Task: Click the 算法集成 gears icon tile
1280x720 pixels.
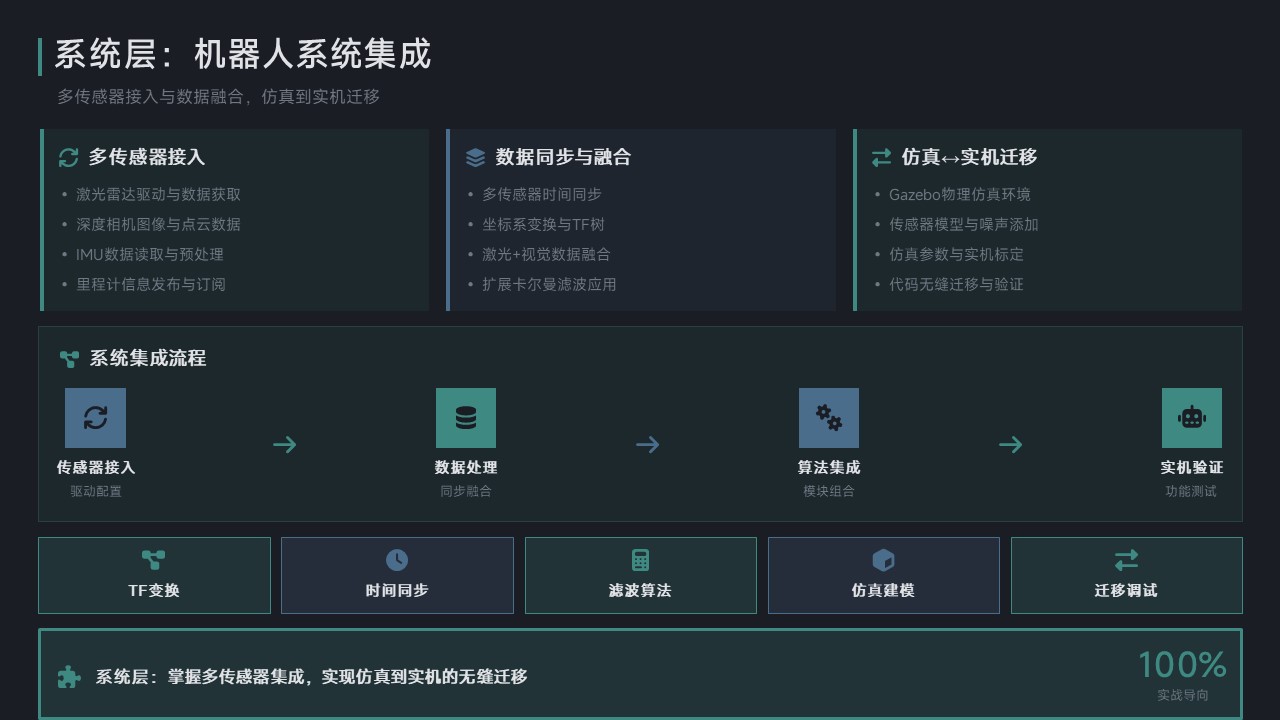Action: click(x=828, y=418)
